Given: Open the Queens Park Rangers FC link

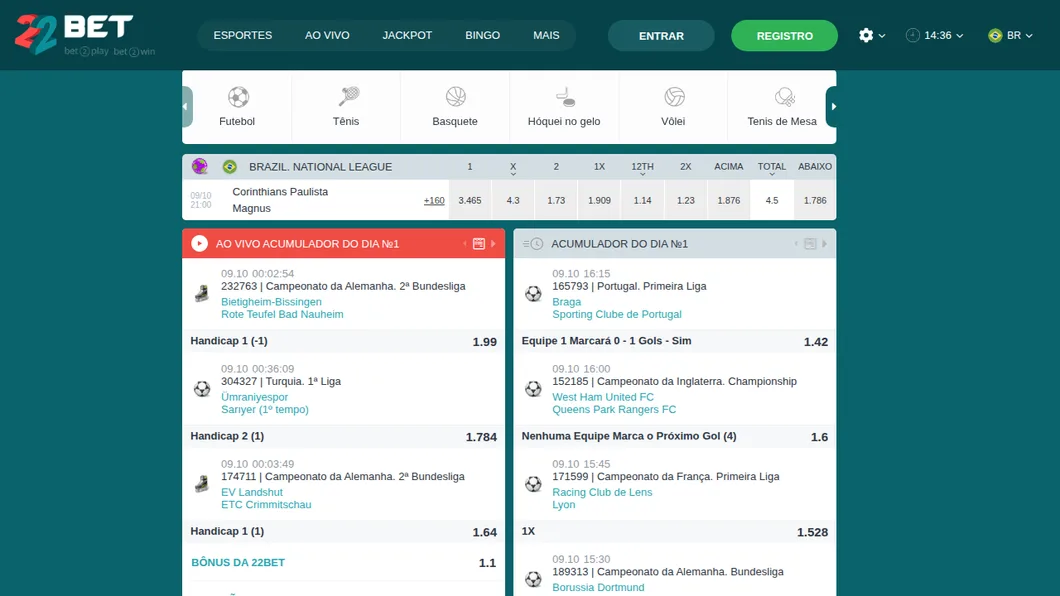Looking at the screenshot, I should point(614,409).
